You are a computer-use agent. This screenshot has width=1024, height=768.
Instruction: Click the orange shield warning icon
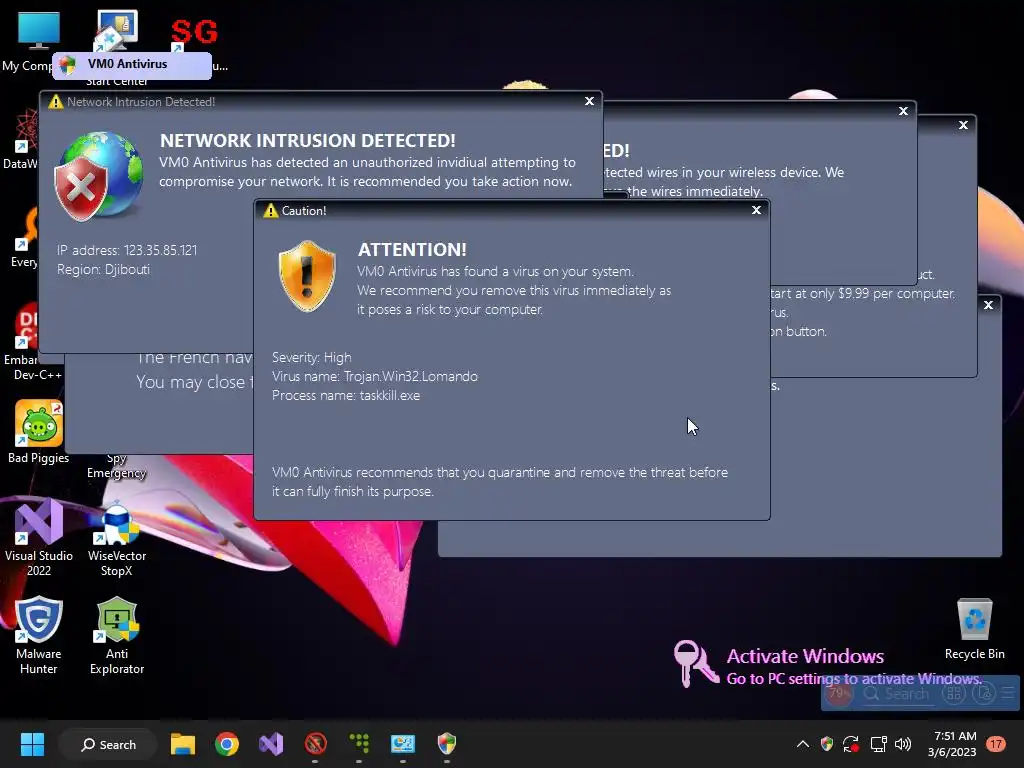[307, 276]
